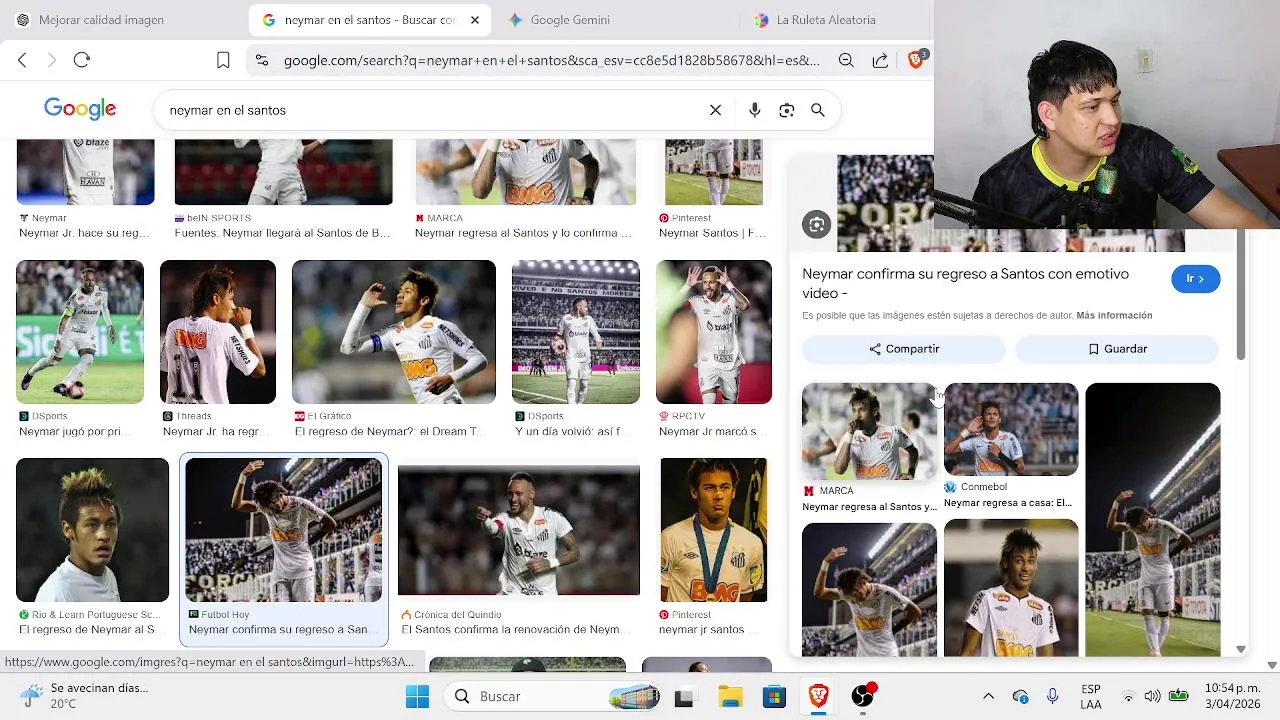Click the microphone icon in system tray
The width and height of the screenshot is (1280, 720).
point(1052,696)
